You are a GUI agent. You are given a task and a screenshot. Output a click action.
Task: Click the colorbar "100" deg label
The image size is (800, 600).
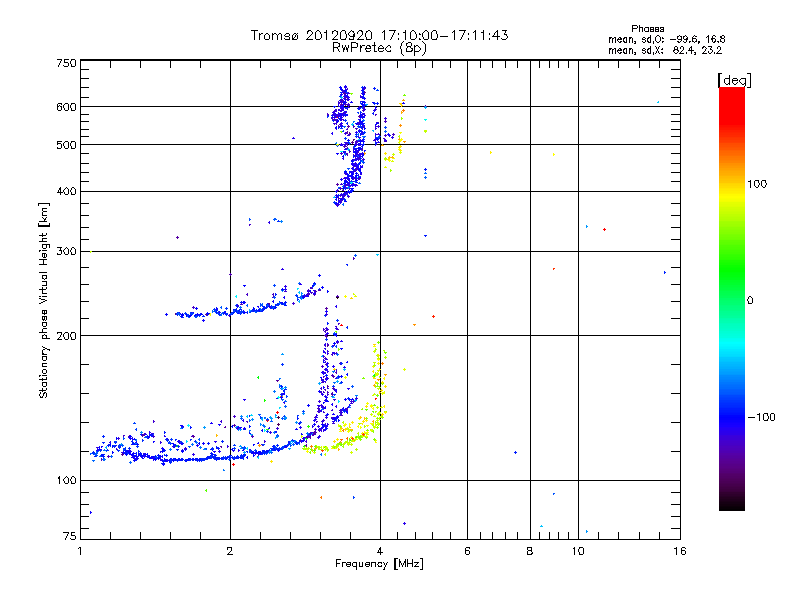[x=757, y=184]
